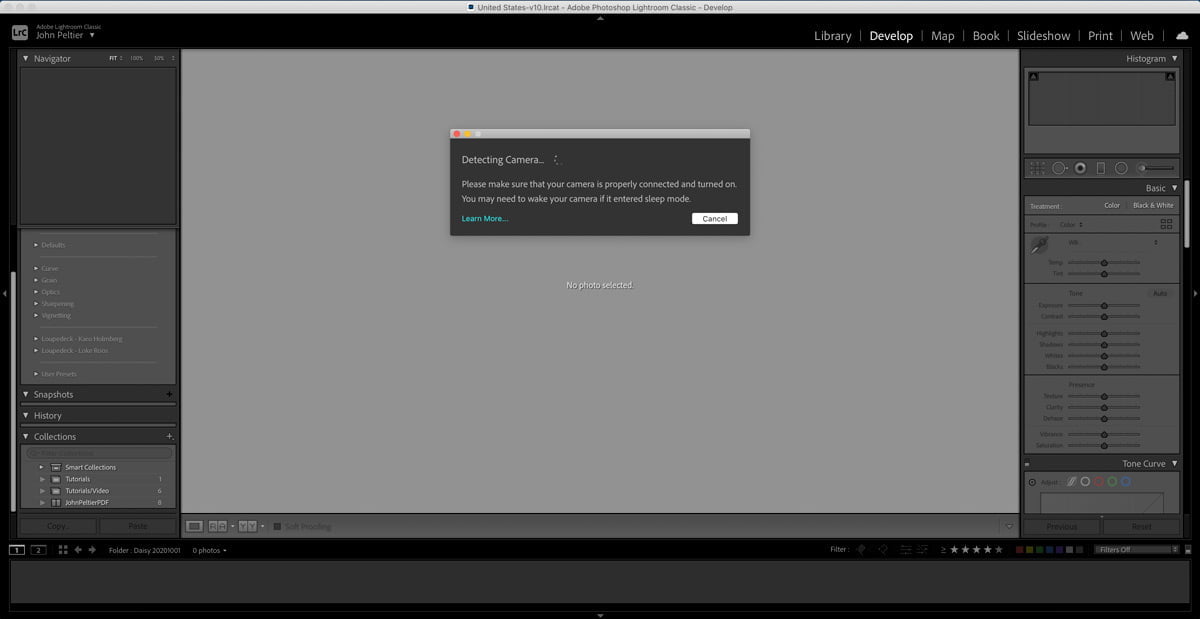The width and height of the screenshot is (1200, 619).
Task: Select the Tutorials collection
Action: 77,478
